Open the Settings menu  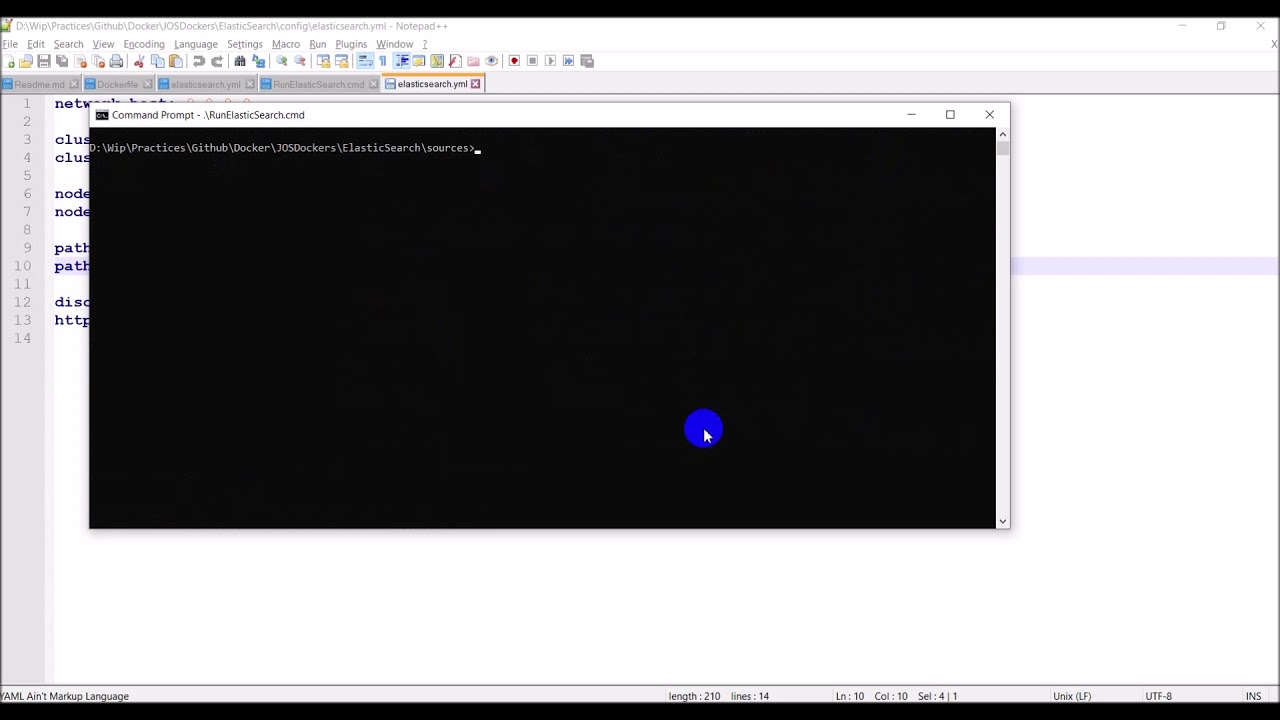[245, 44]
